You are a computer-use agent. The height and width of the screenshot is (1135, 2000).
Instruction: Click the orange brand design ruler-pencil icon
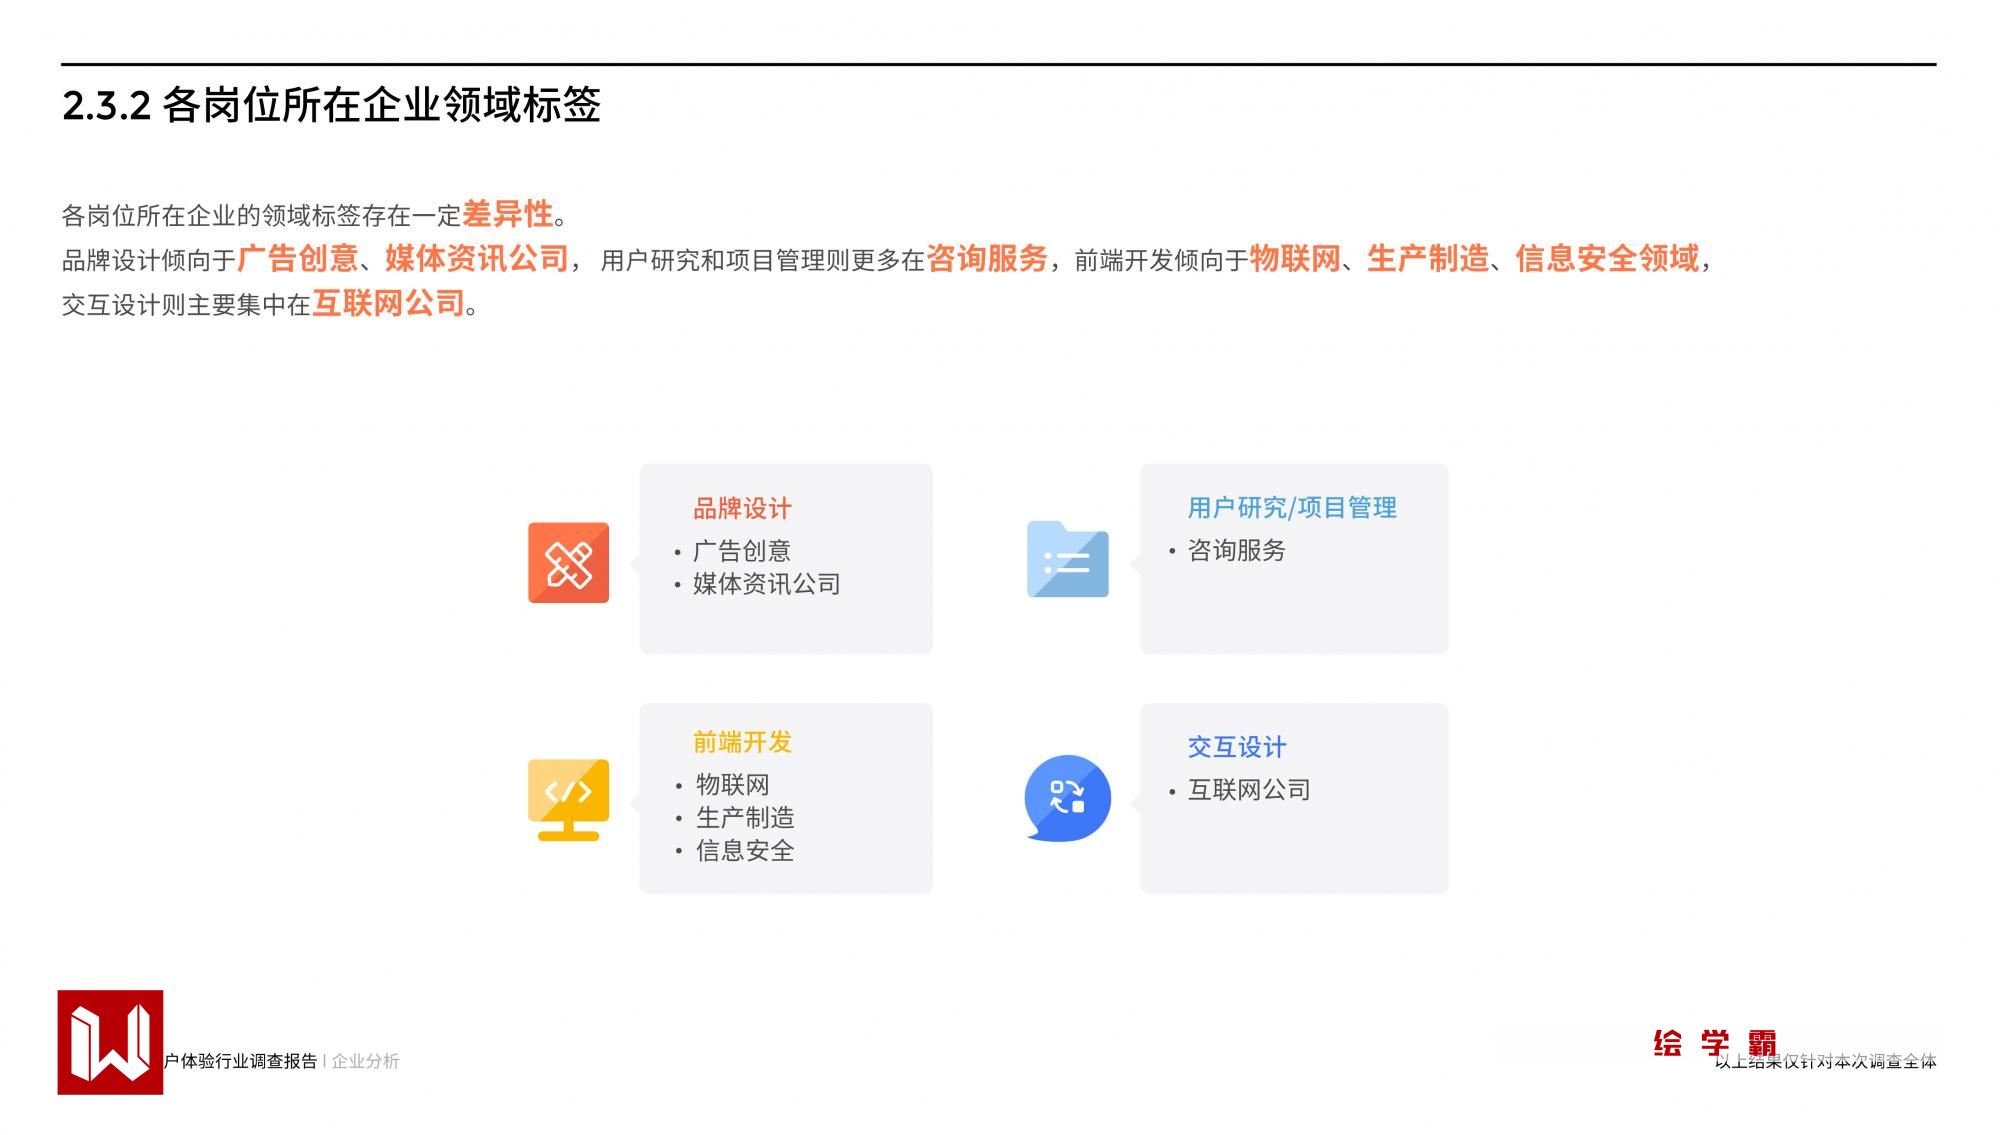point(568,563)
